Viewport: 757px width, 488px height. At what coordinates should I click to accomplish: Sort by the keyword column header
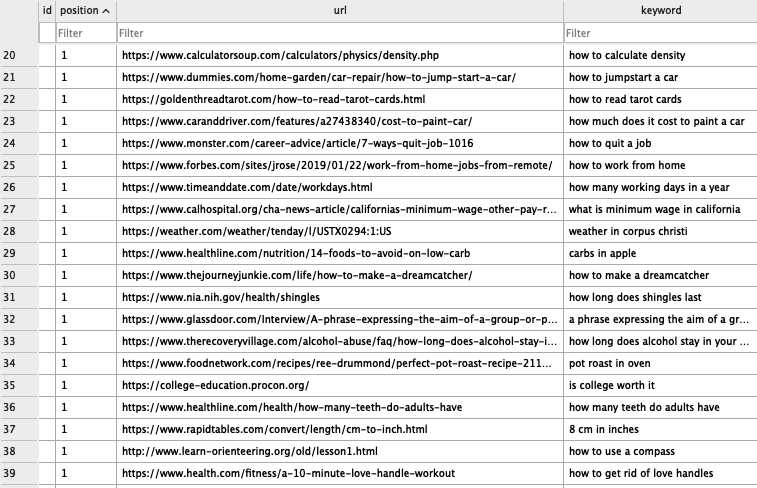click(660, 11)
